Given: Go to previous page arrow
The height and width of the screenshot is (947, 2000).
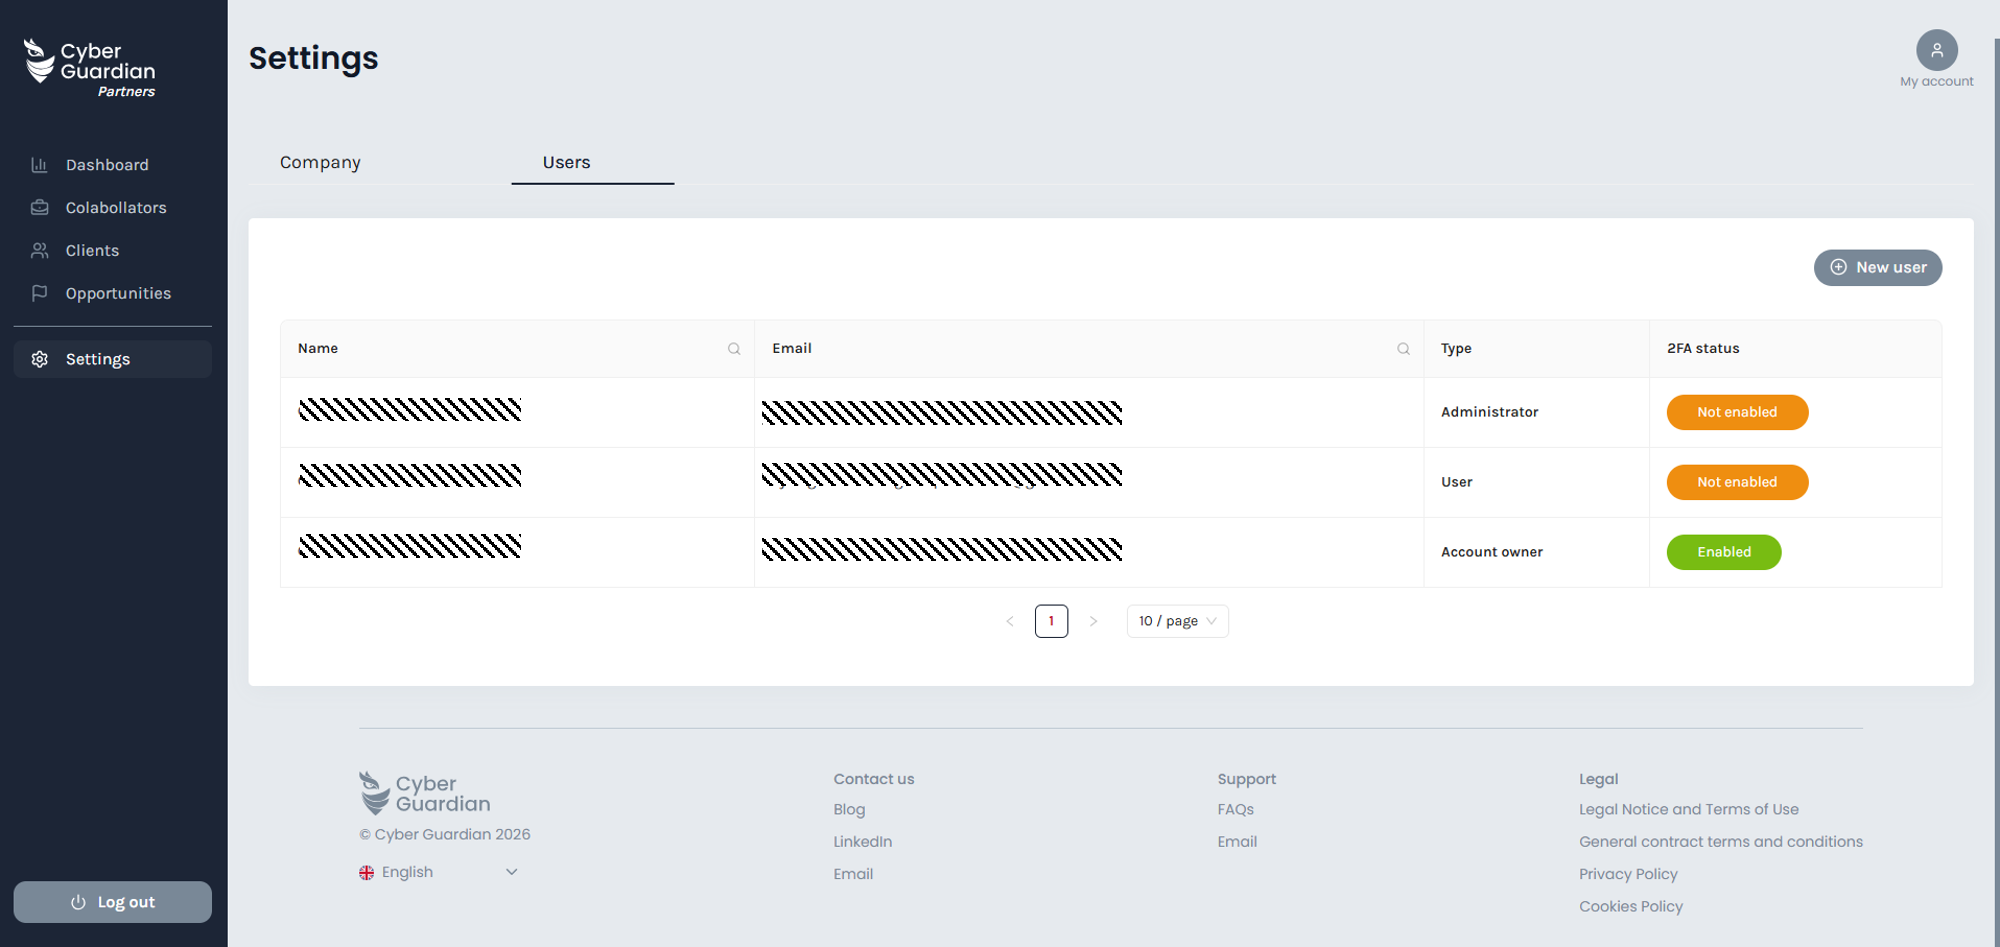Looking at the screenshot, I should click(1009, 621).
